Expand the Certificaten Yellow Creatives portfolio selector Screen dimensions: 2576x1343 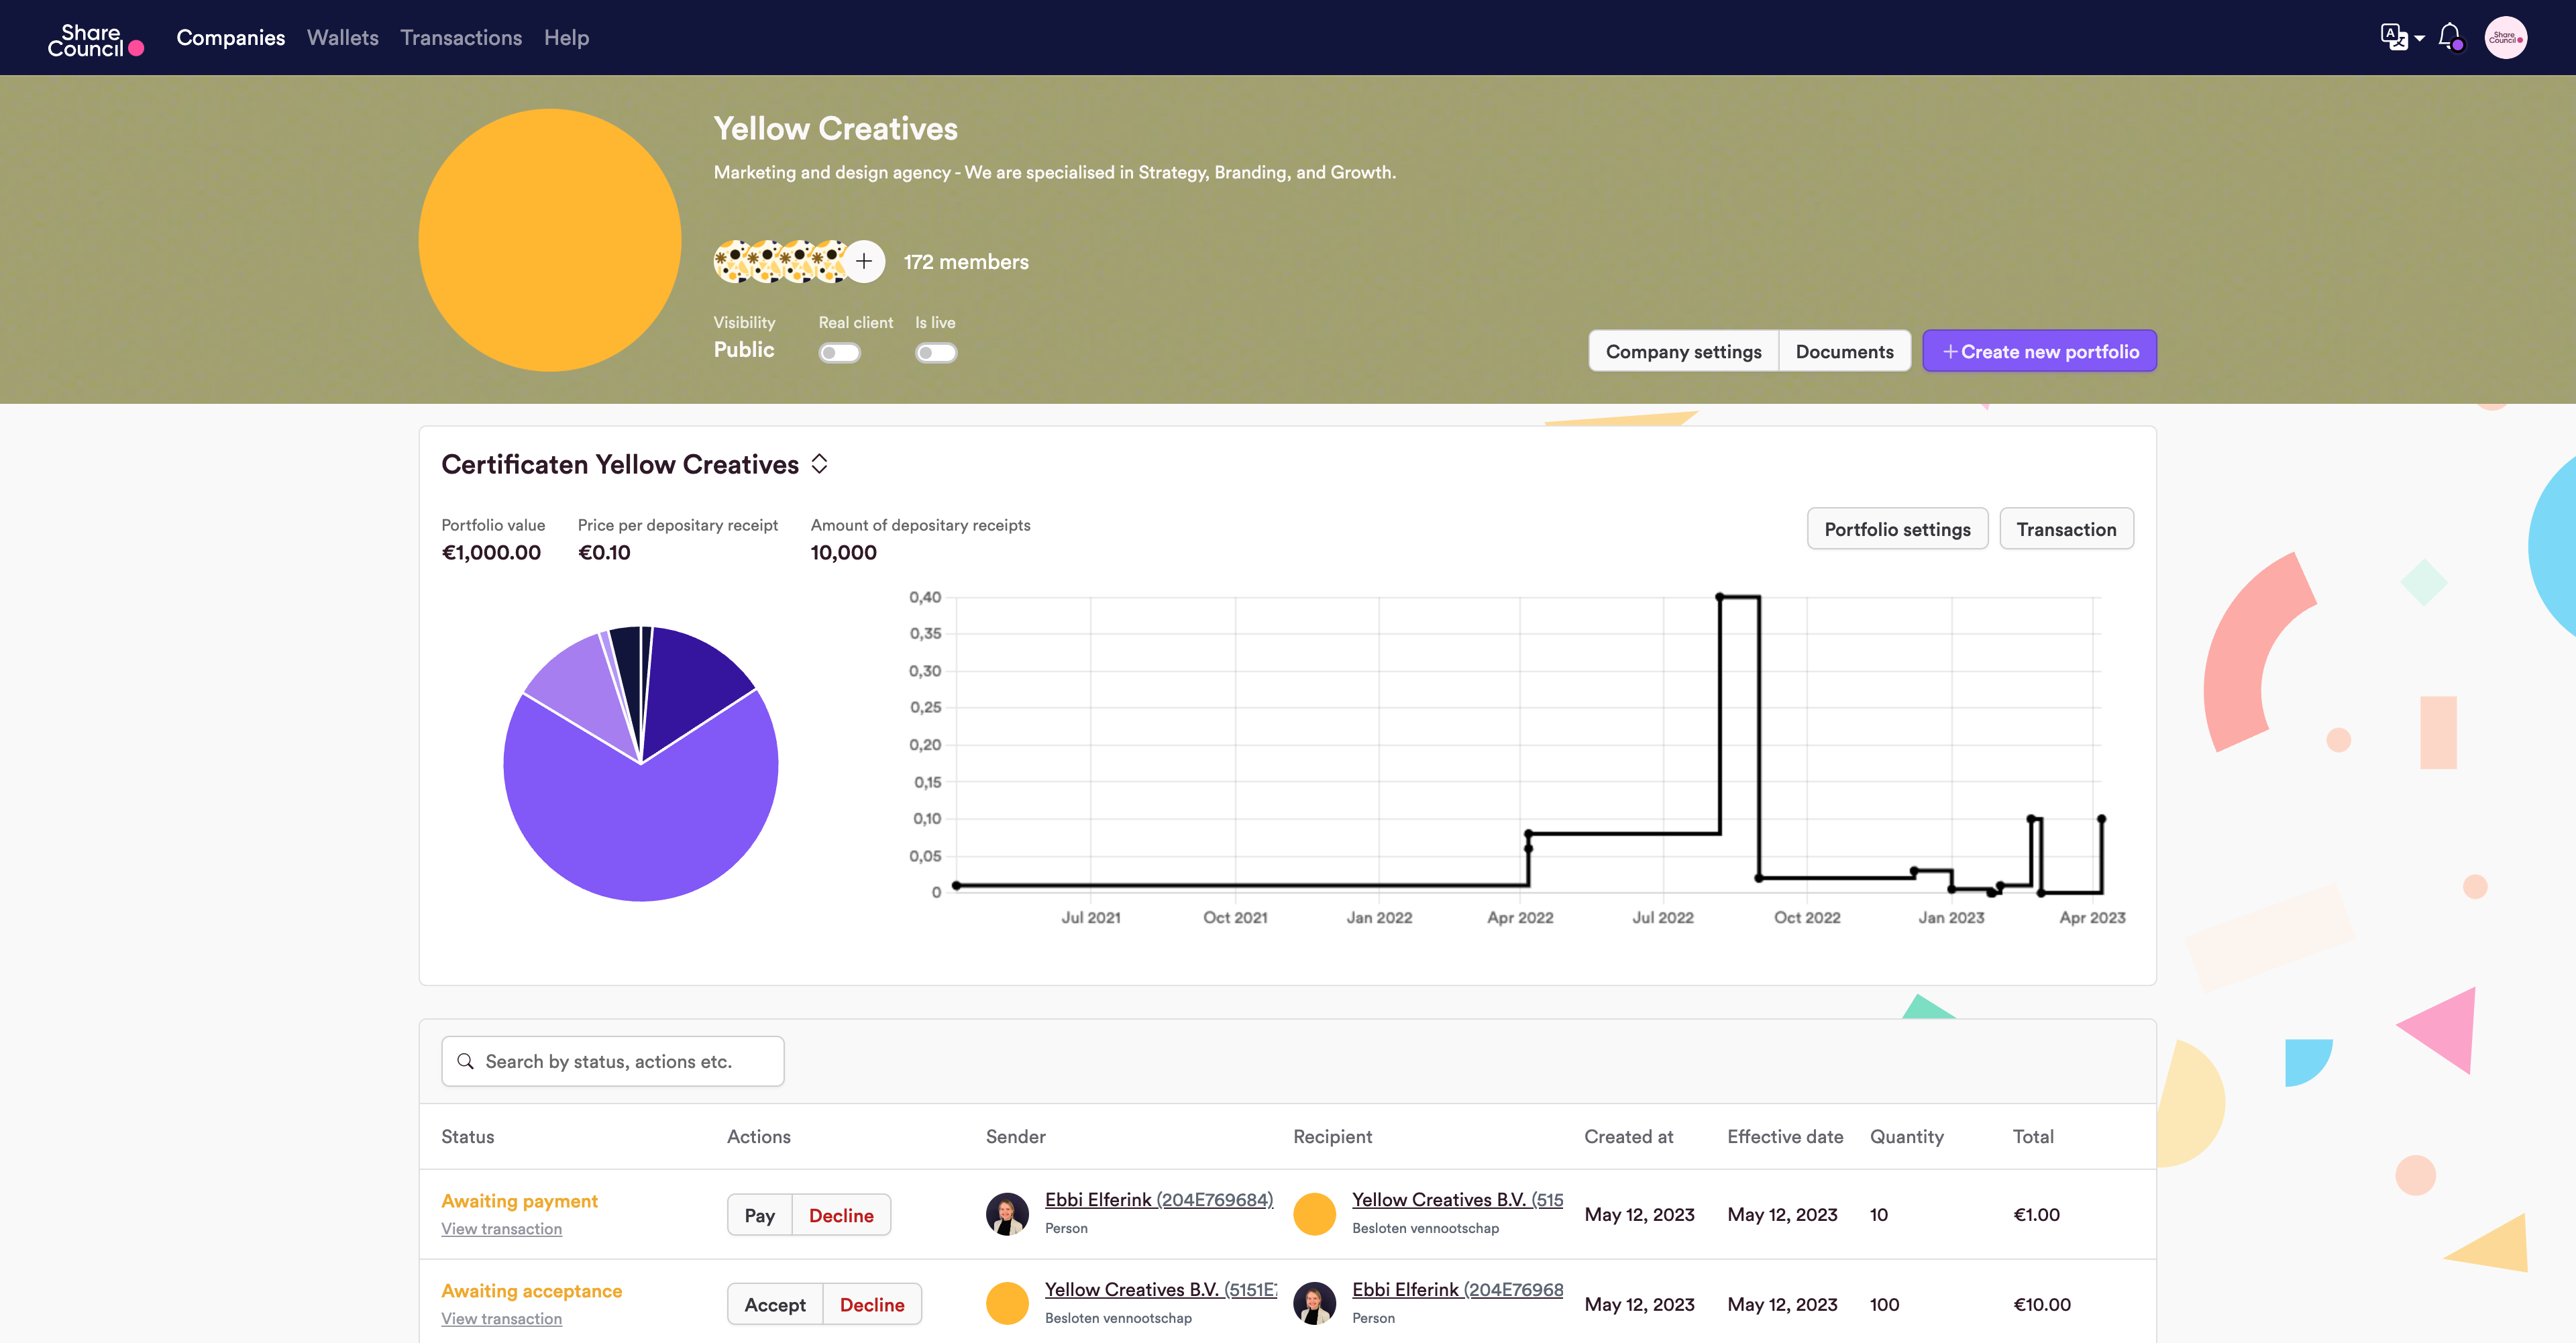[x=819, y=464]
